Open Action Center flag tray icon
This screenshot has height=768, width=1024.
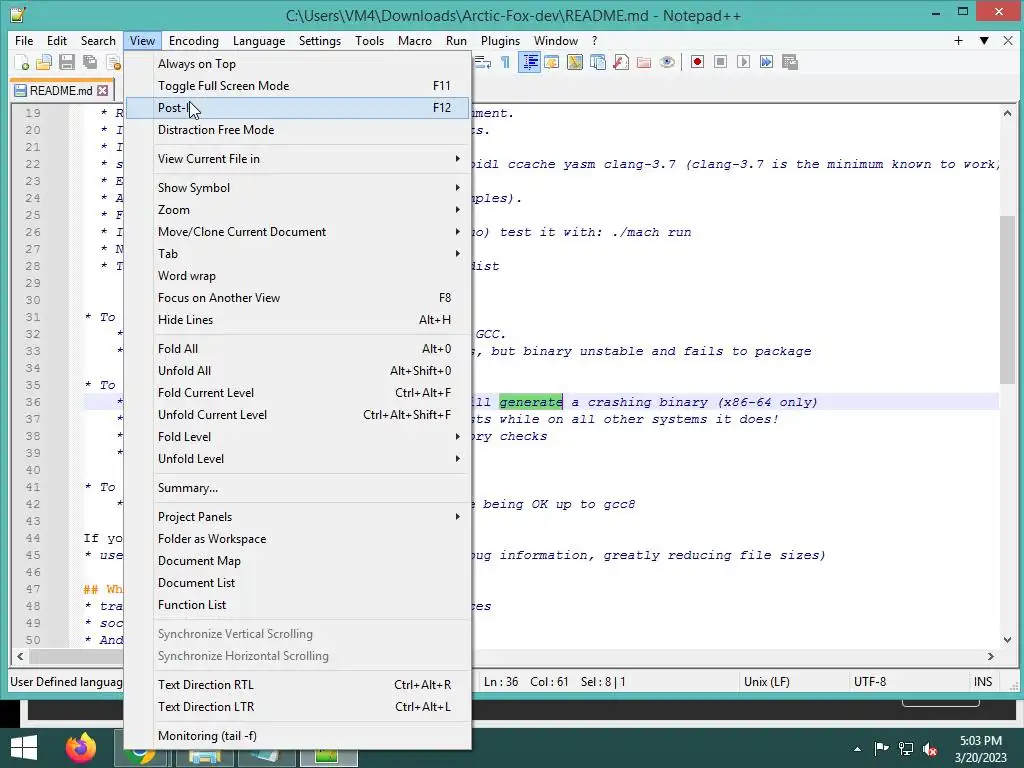click(x=881, y=749)
